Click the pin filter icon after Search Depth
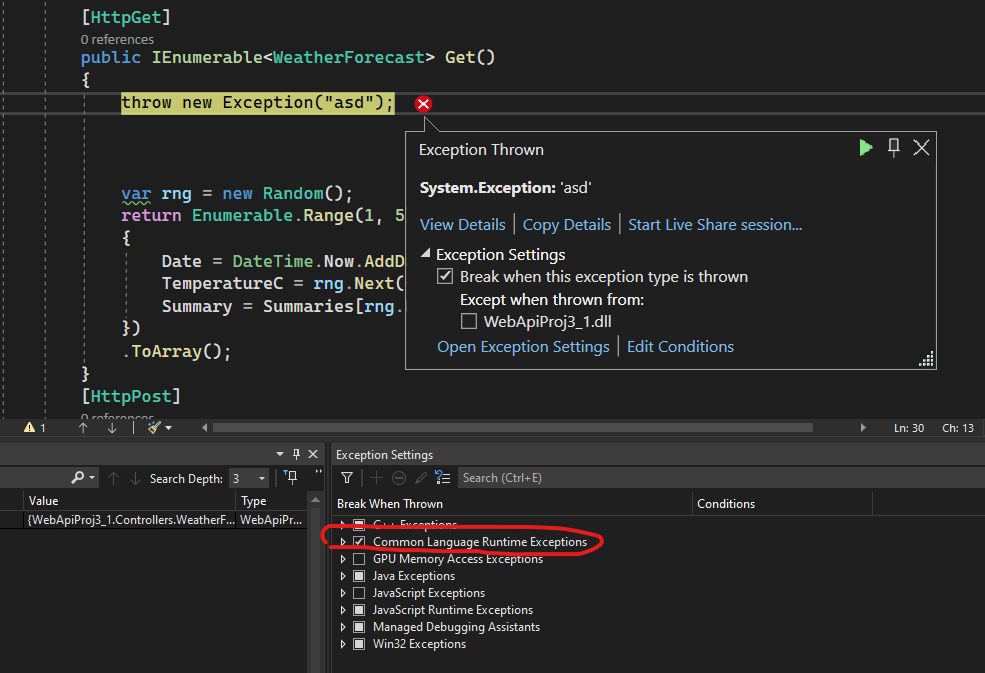 coord(290,478)
